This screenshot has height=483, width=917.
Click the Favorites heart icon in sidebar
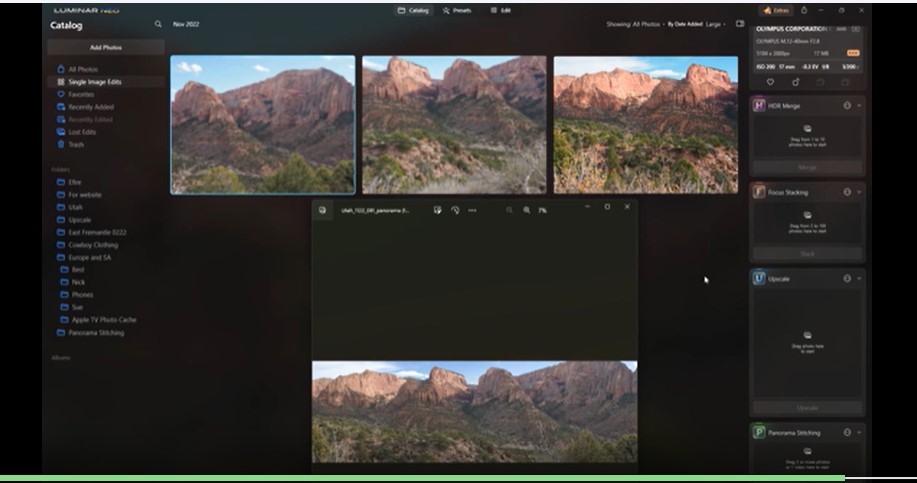pos(61,94)
